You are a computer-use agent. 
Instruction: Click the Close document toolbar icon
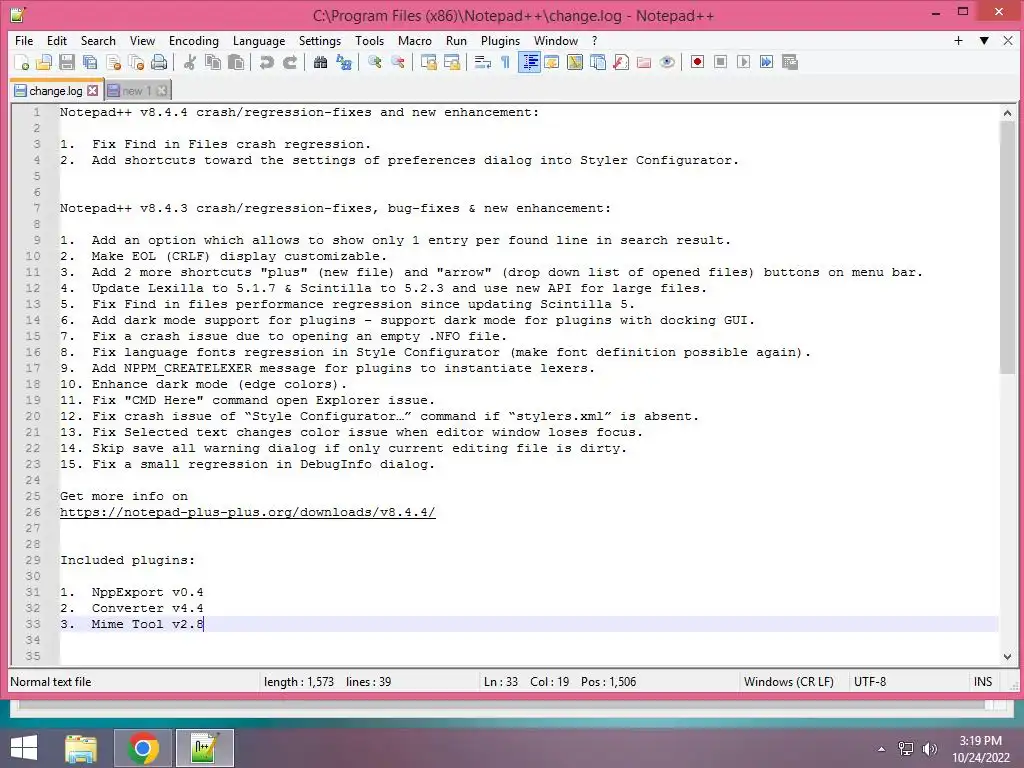click(x=114, y=62)
